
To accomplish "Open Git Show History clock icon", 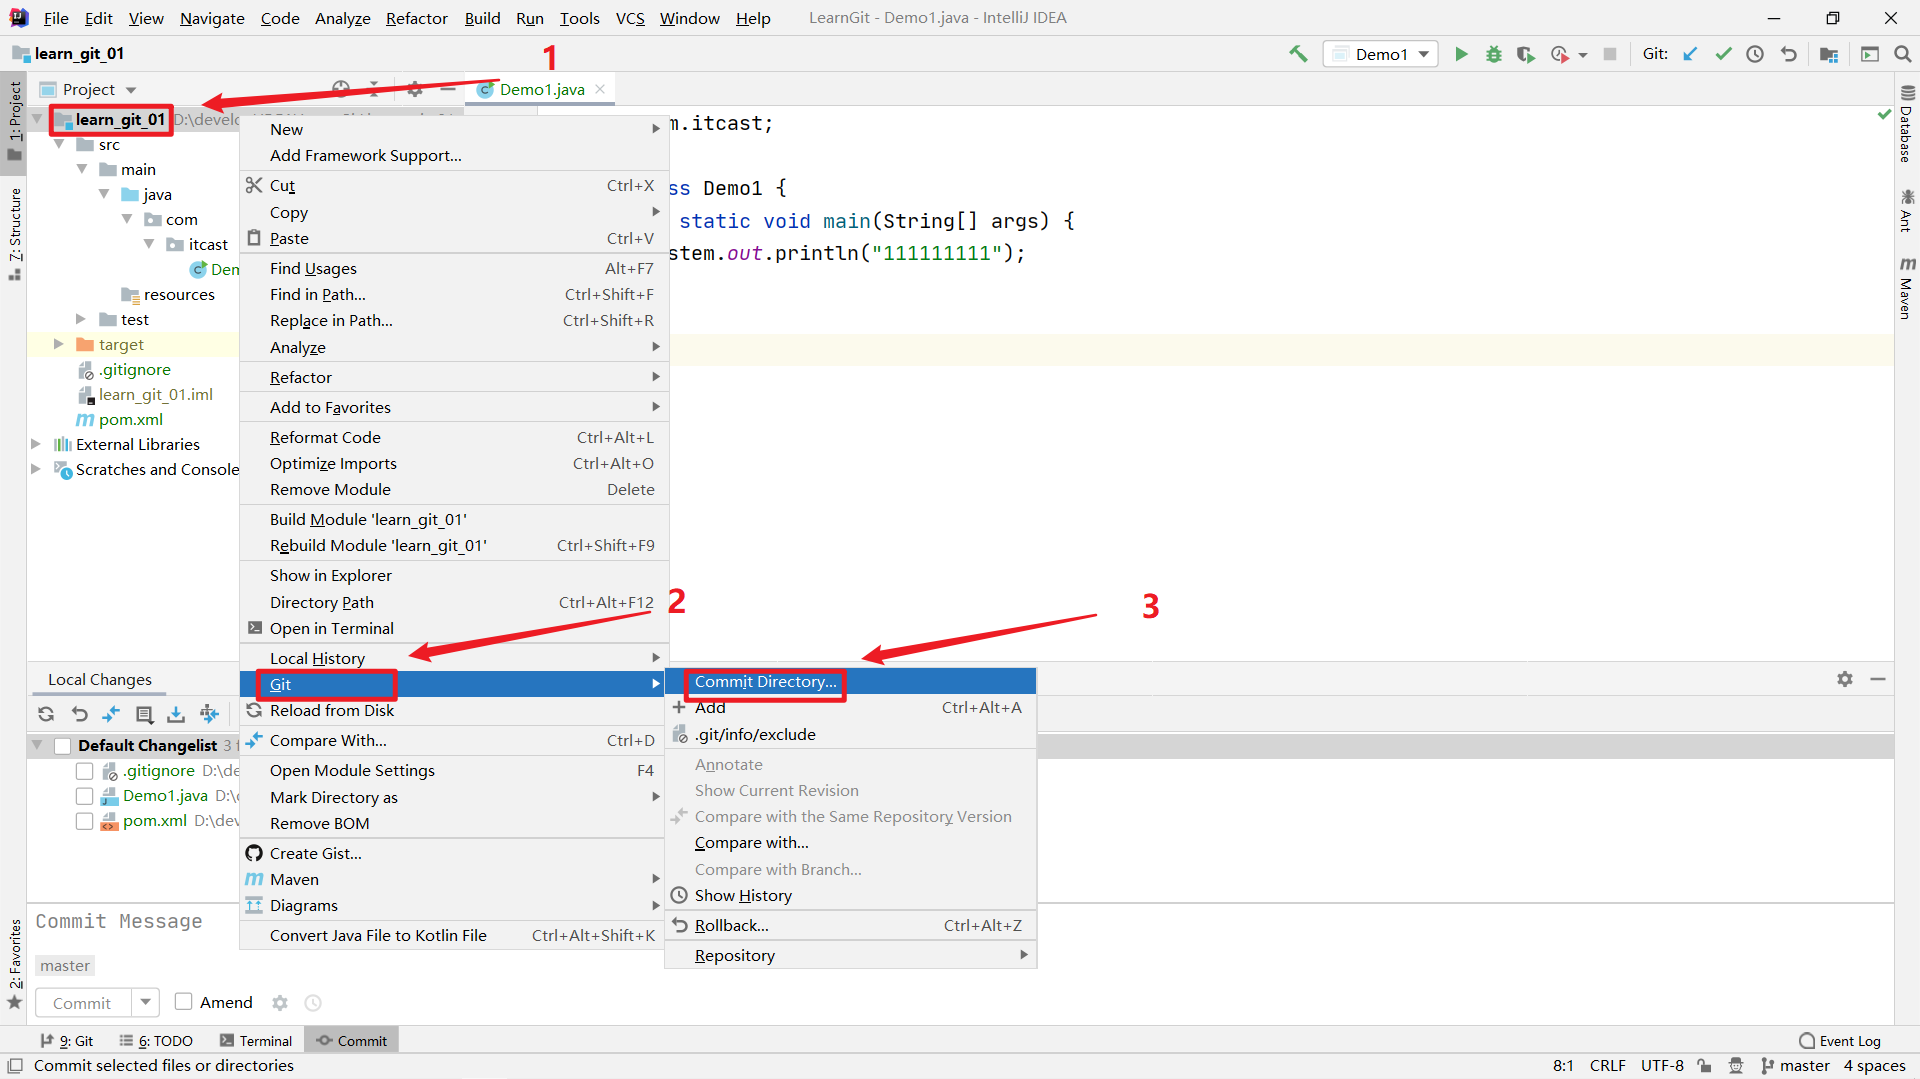I will (x=1755, y=54).
